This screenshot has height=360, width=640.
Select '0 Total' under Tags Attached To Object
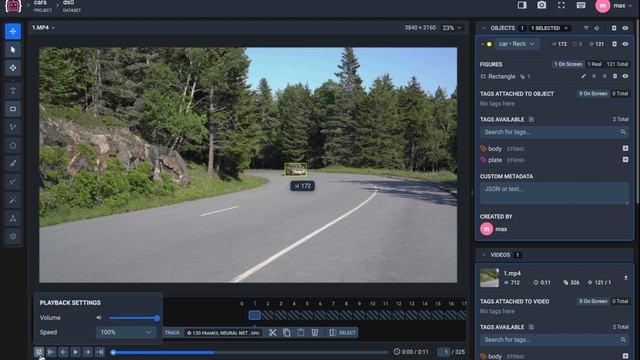click(x=620, y=94)
